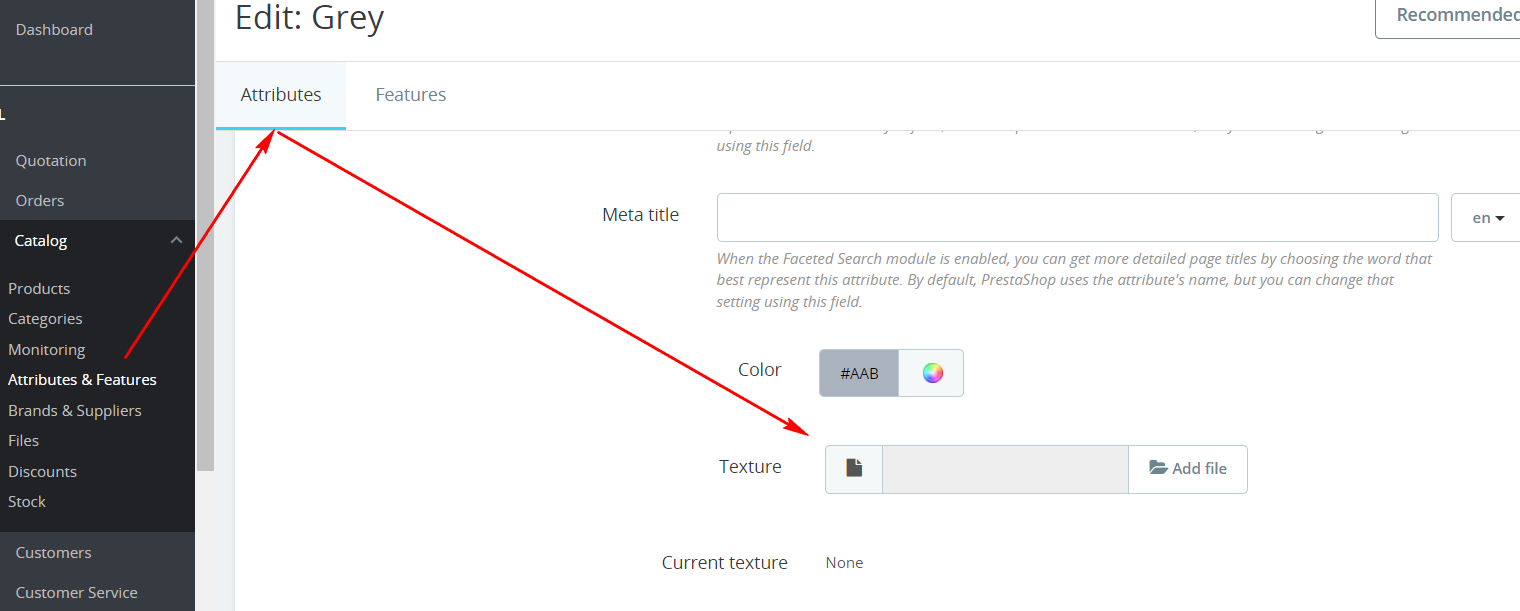The width and height of the screenshot is (1520, 611).
Task: Click the Recommended button at top
Action: coord(1455,15)
